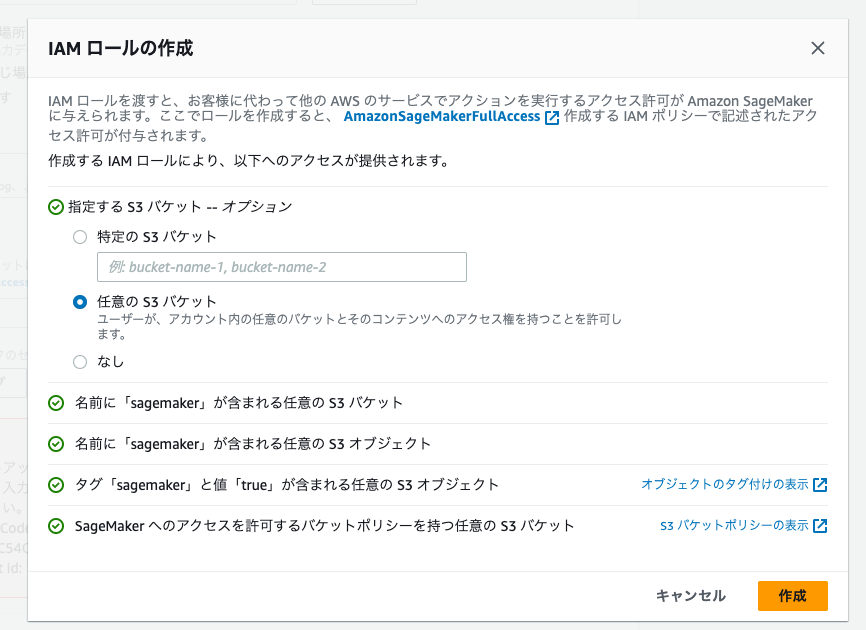
Task: Open the AmazonSageMakerFullAccess policy link
Action: coord(442,117)
